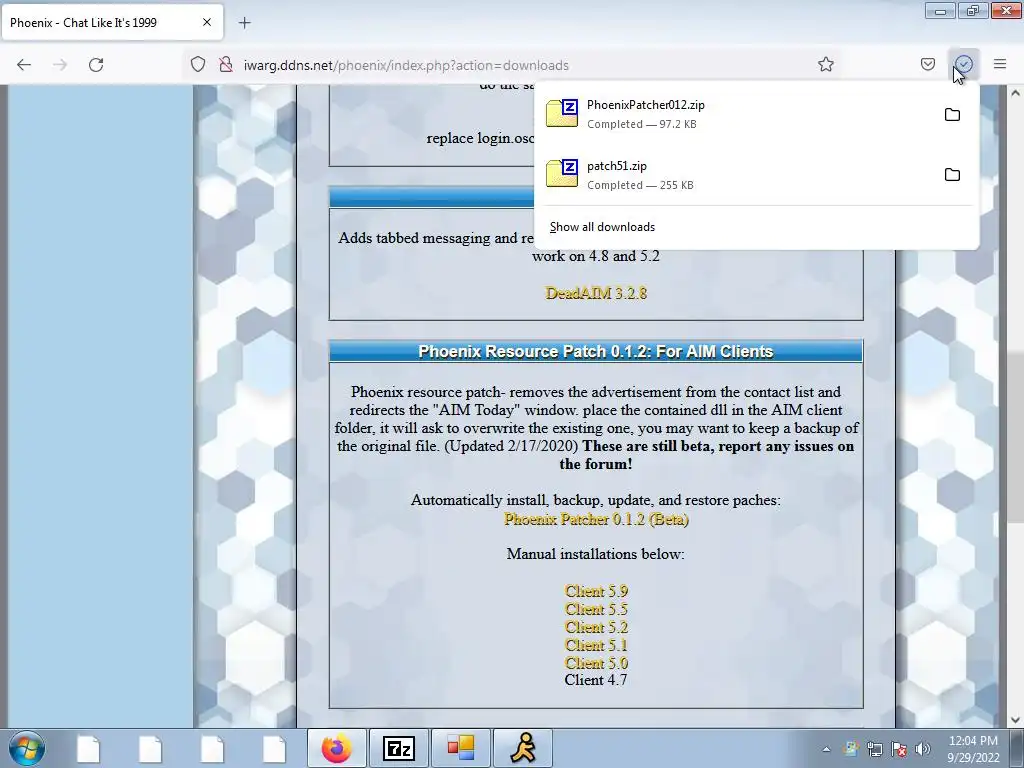Click Show all downloads
Viewport: 1024px width, 768px height.
click(x=602, y=227)
